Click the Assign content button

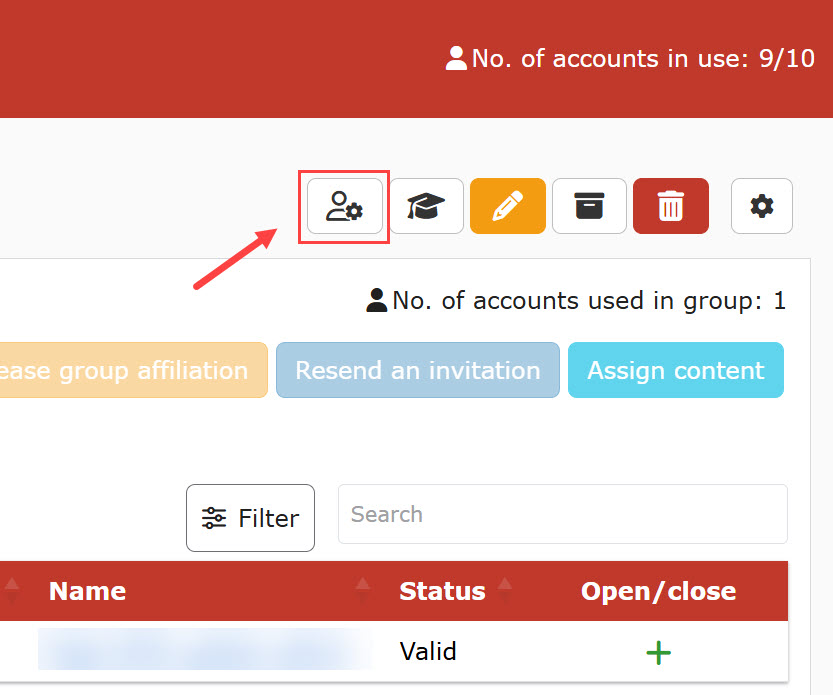coord(675,370)
